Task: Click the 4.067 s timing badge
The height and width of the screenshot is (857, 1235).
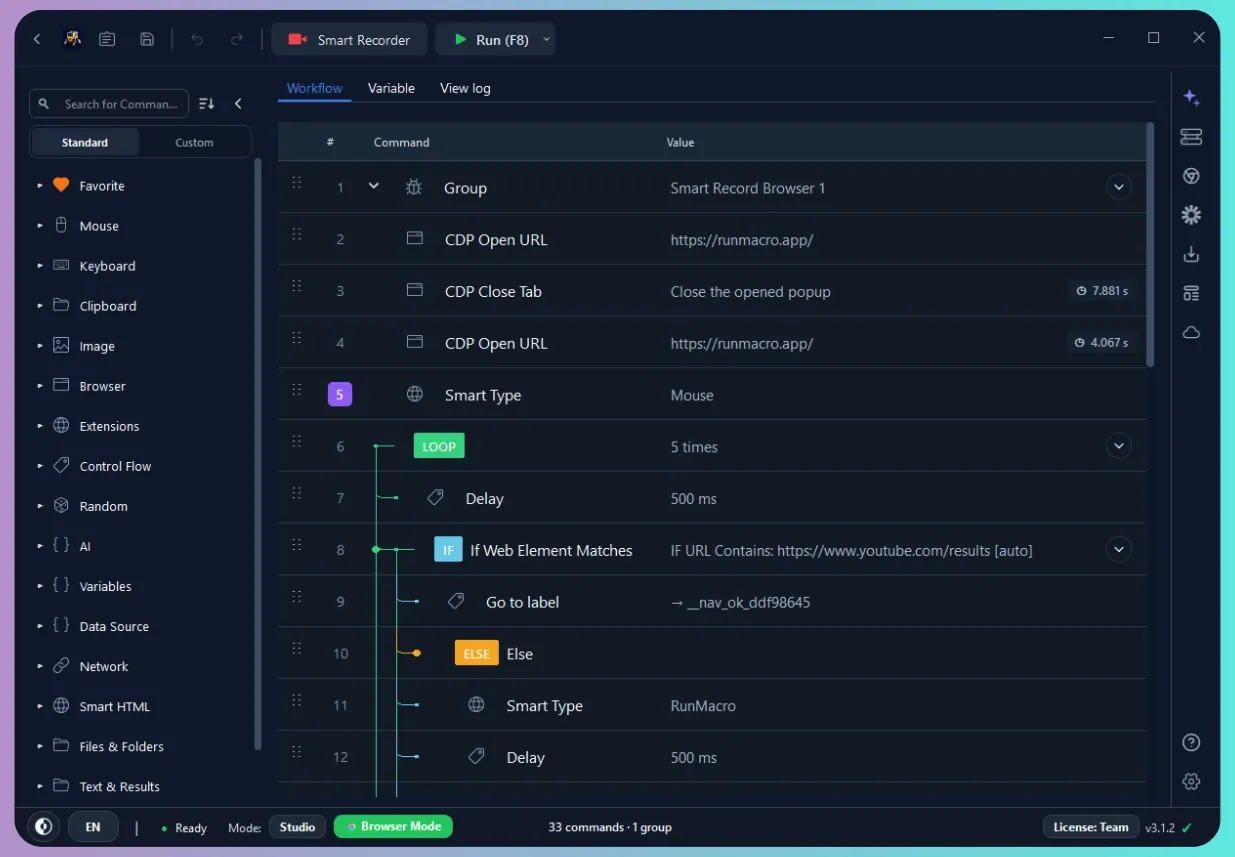Action: pyautogui.click(x=1103, y=342)
